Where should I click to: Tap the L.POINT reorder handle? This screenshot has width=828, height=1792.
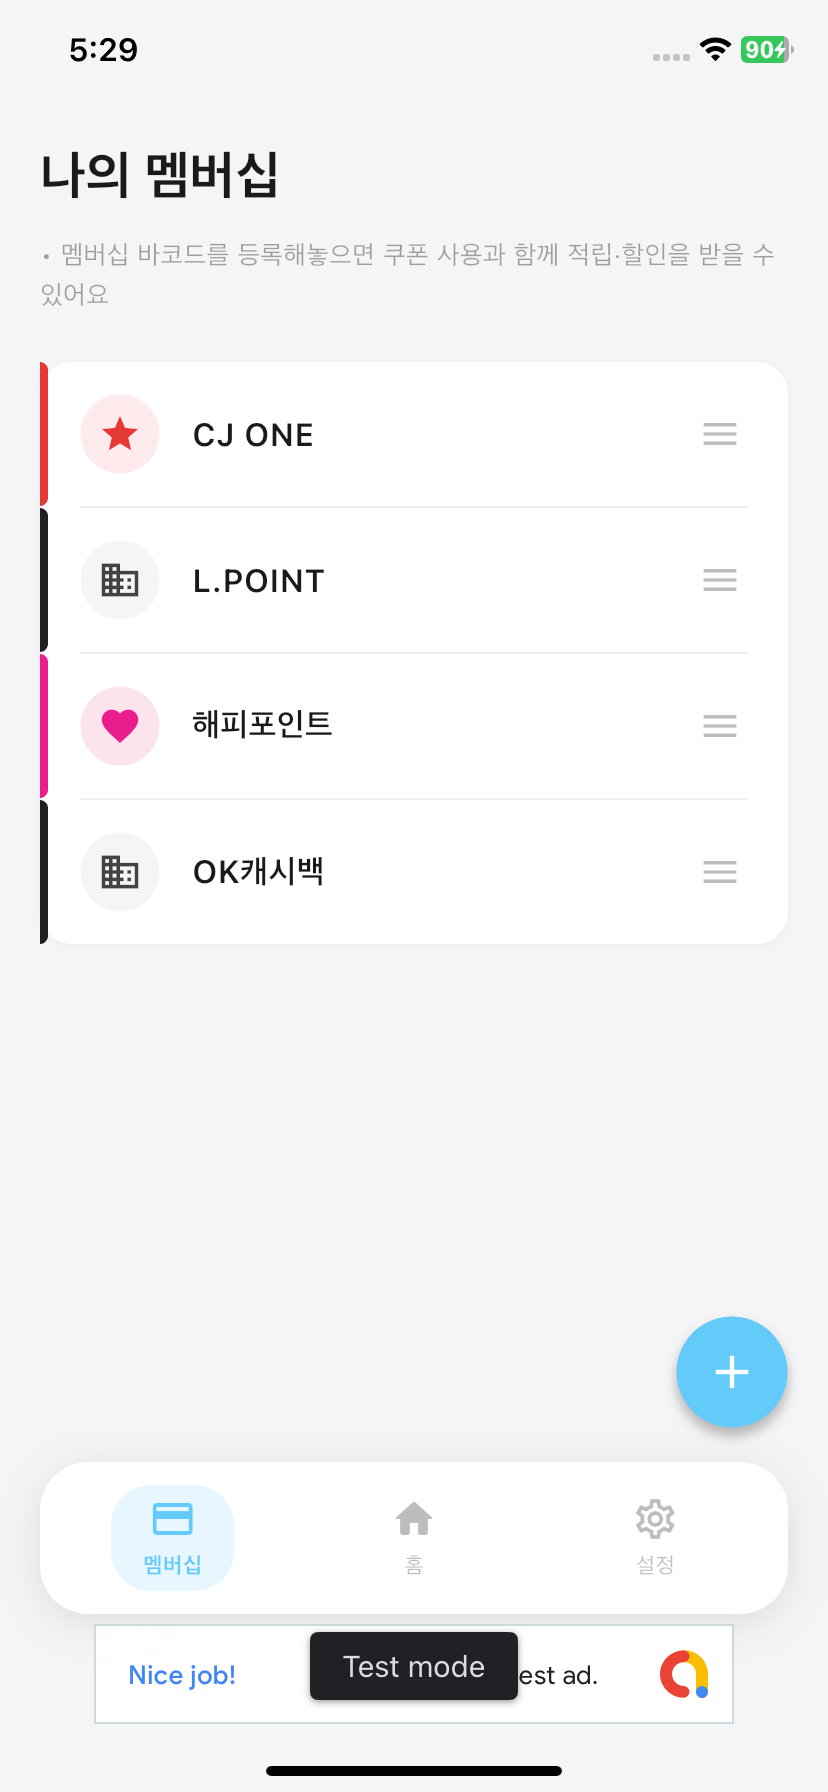720,580
